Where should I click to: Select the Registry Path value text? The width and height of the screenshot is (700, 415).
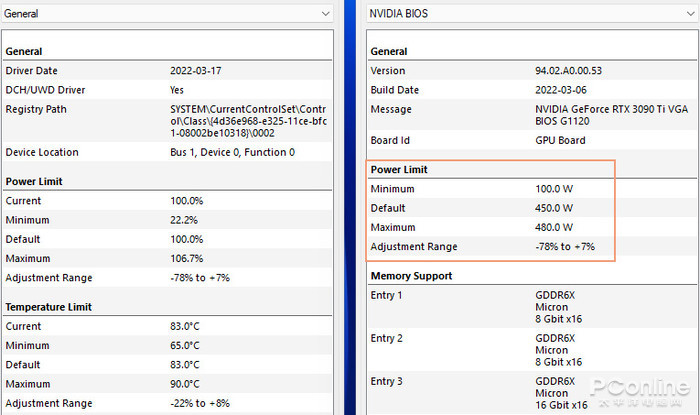pos(248,121)
